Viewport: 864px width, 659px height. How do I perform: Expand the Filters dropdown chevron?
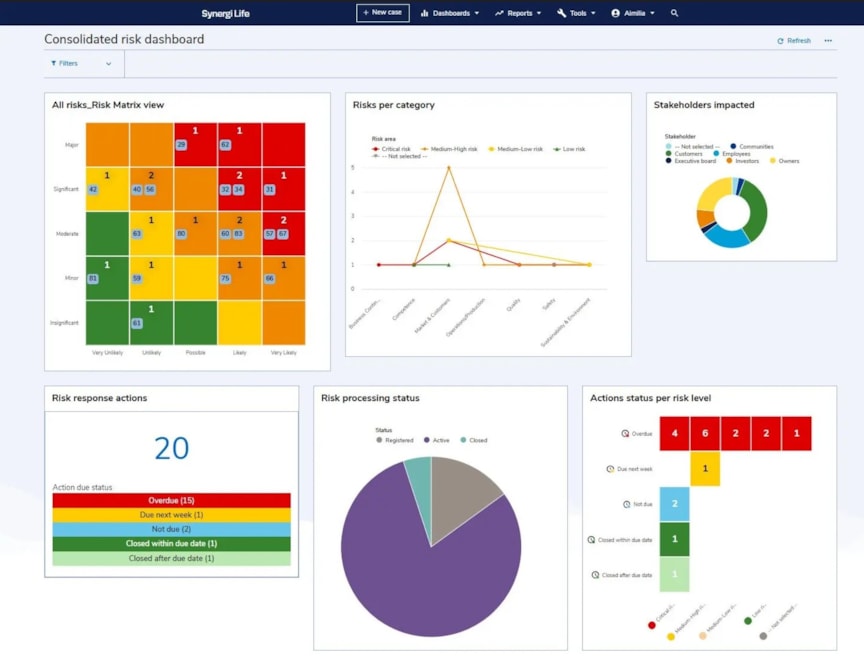[x=110, y=62]
